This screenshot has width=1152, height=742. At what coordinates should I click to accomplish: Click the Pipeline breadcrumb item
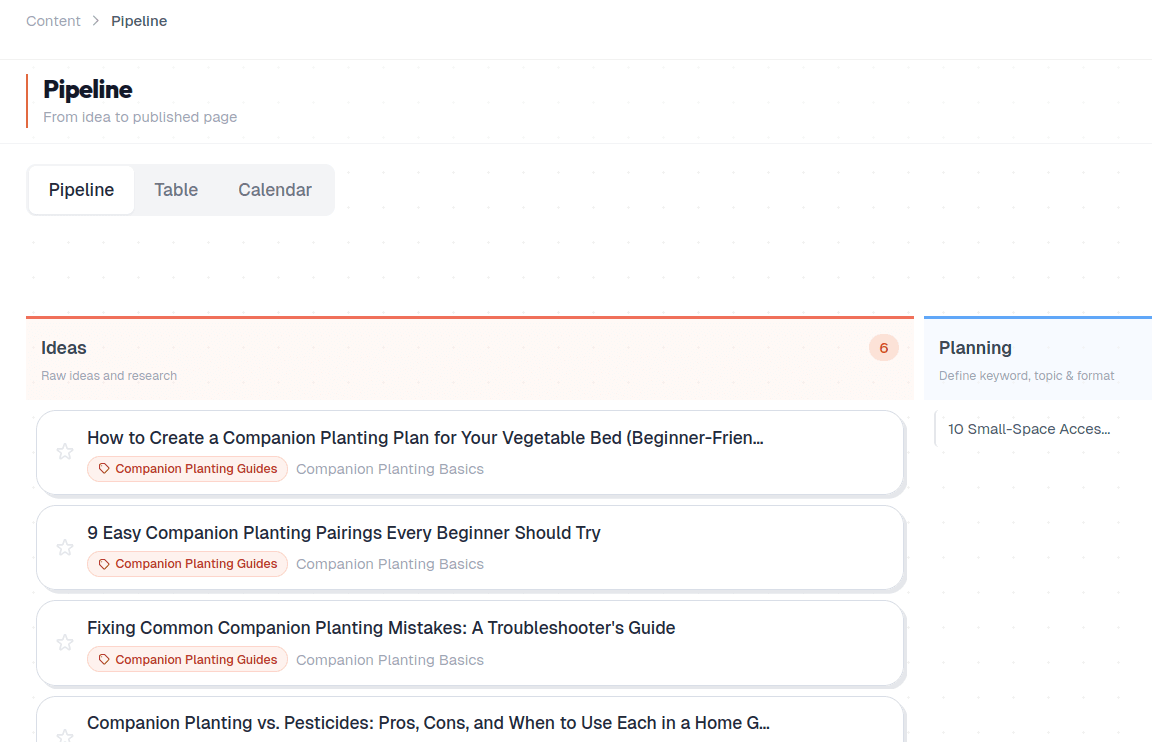click(139, 21)
